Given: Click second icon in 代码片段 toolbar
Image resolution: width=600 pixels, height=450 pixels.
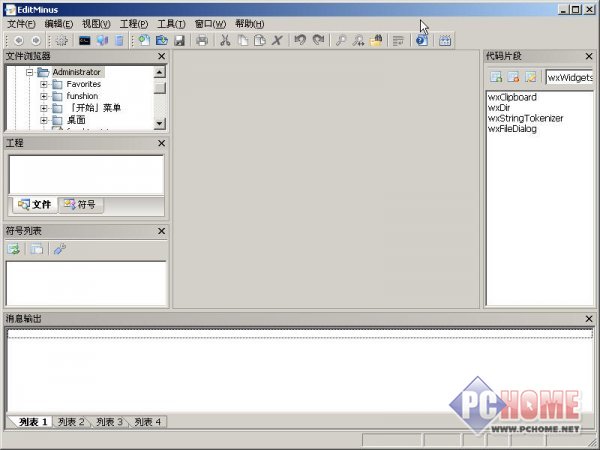Looking at the screenshot, I should pos(513,77).
